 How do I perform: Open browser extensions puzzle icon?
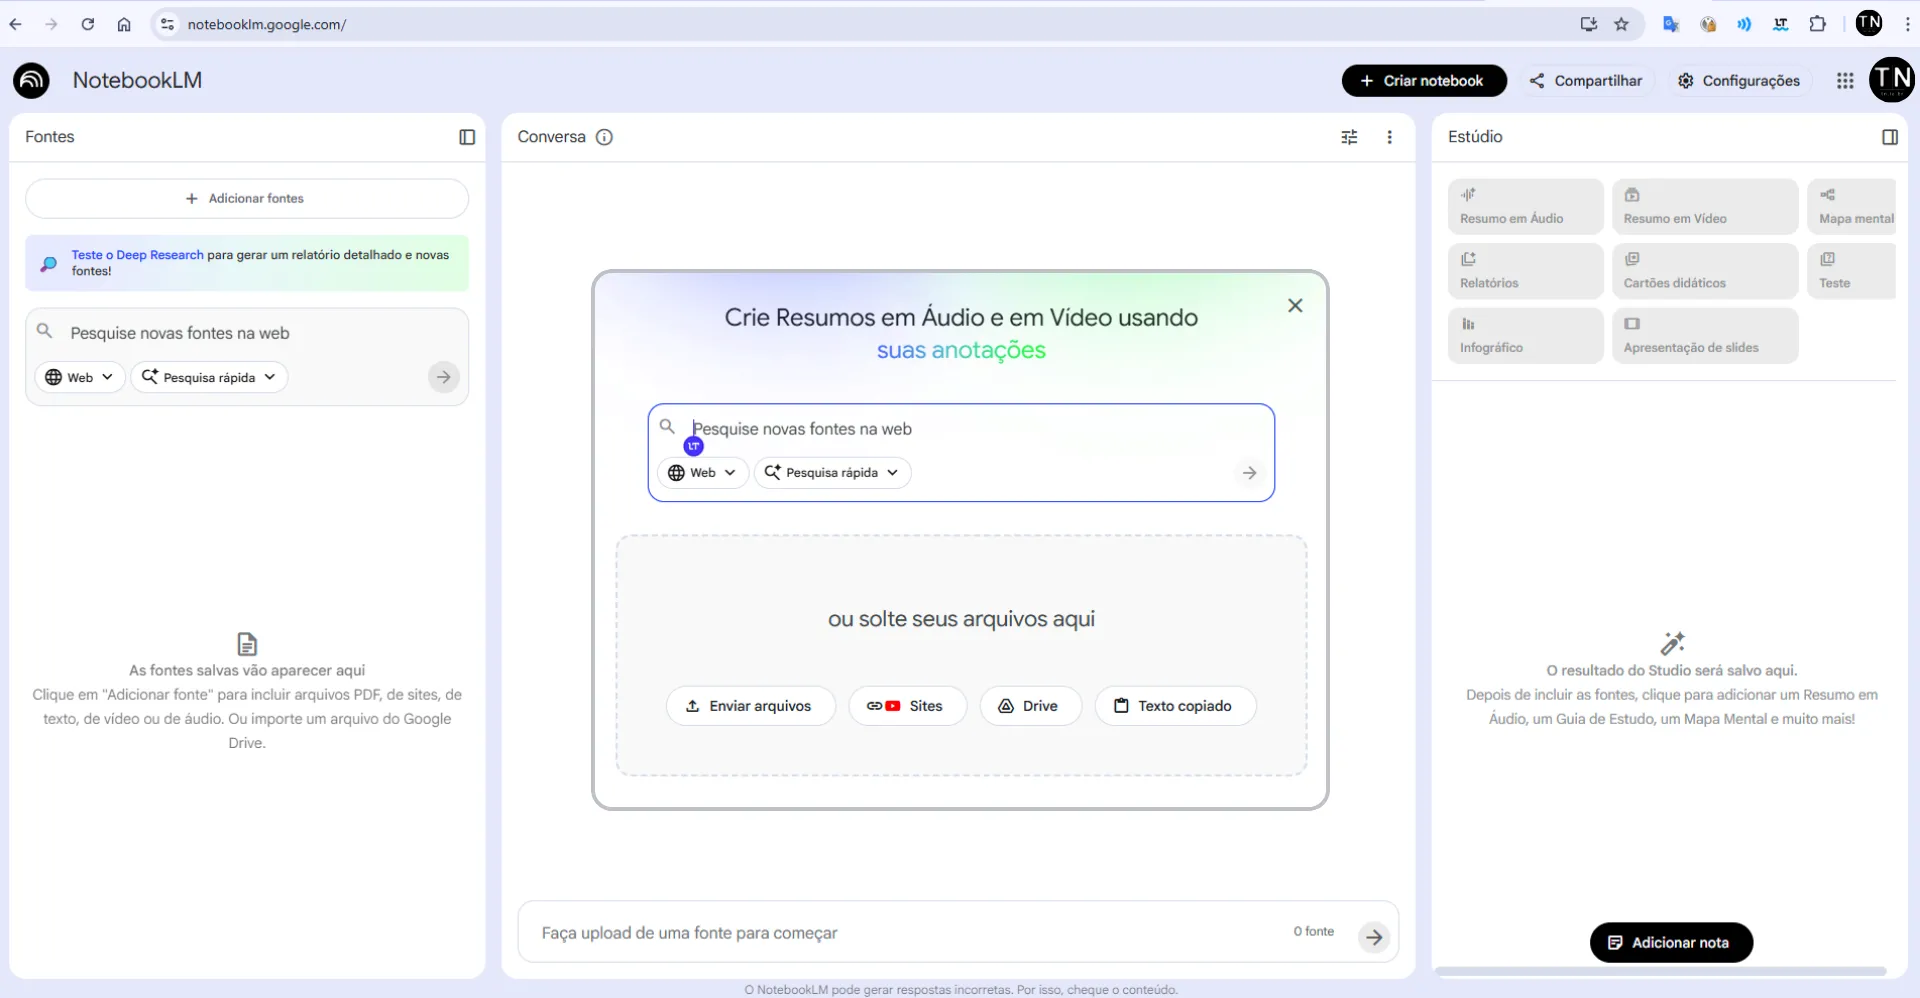click(1817, 24)
